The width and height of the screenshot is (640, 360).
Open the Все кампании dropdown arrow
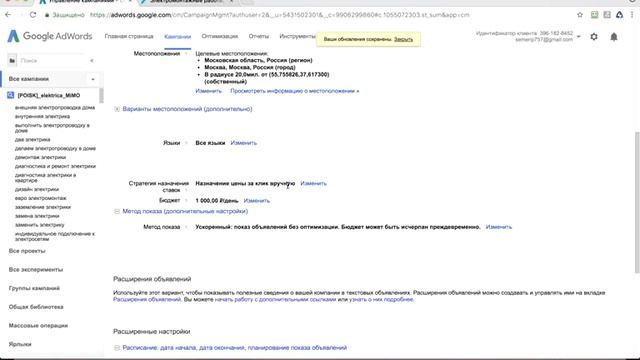93,79
